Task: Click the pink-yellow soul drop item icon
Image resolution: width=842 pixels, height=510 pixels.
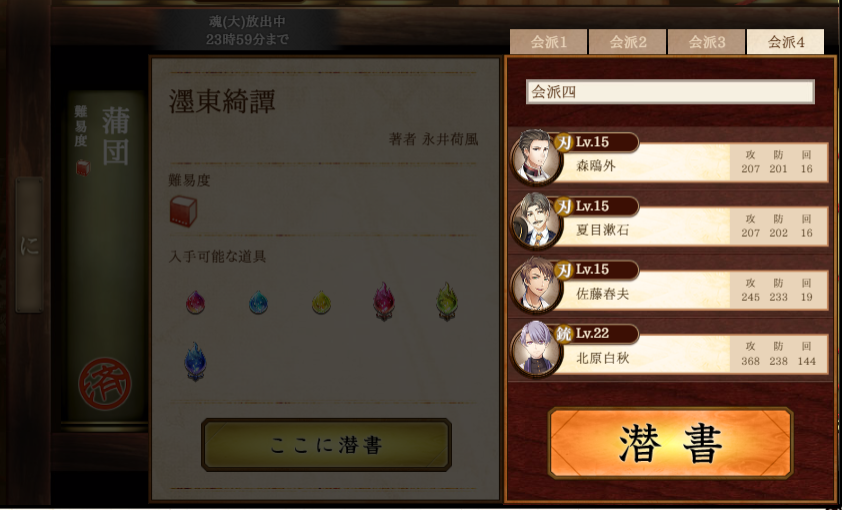Action: (195, 302)
